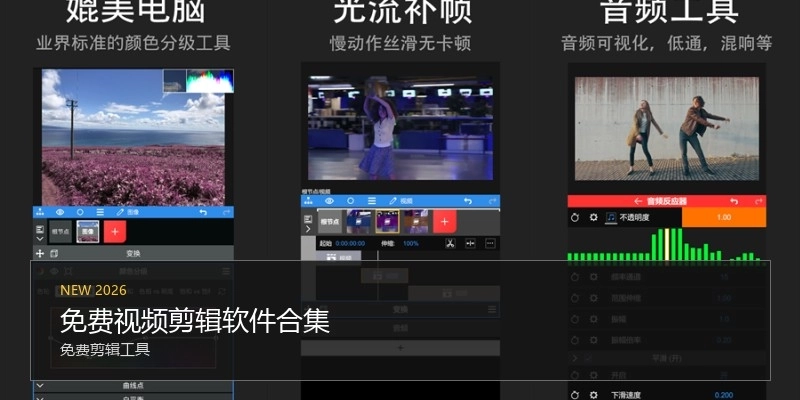Open the histogram scope thumbnail above the sky
This screenshot has height=400, width=800.
coord(210,81)
